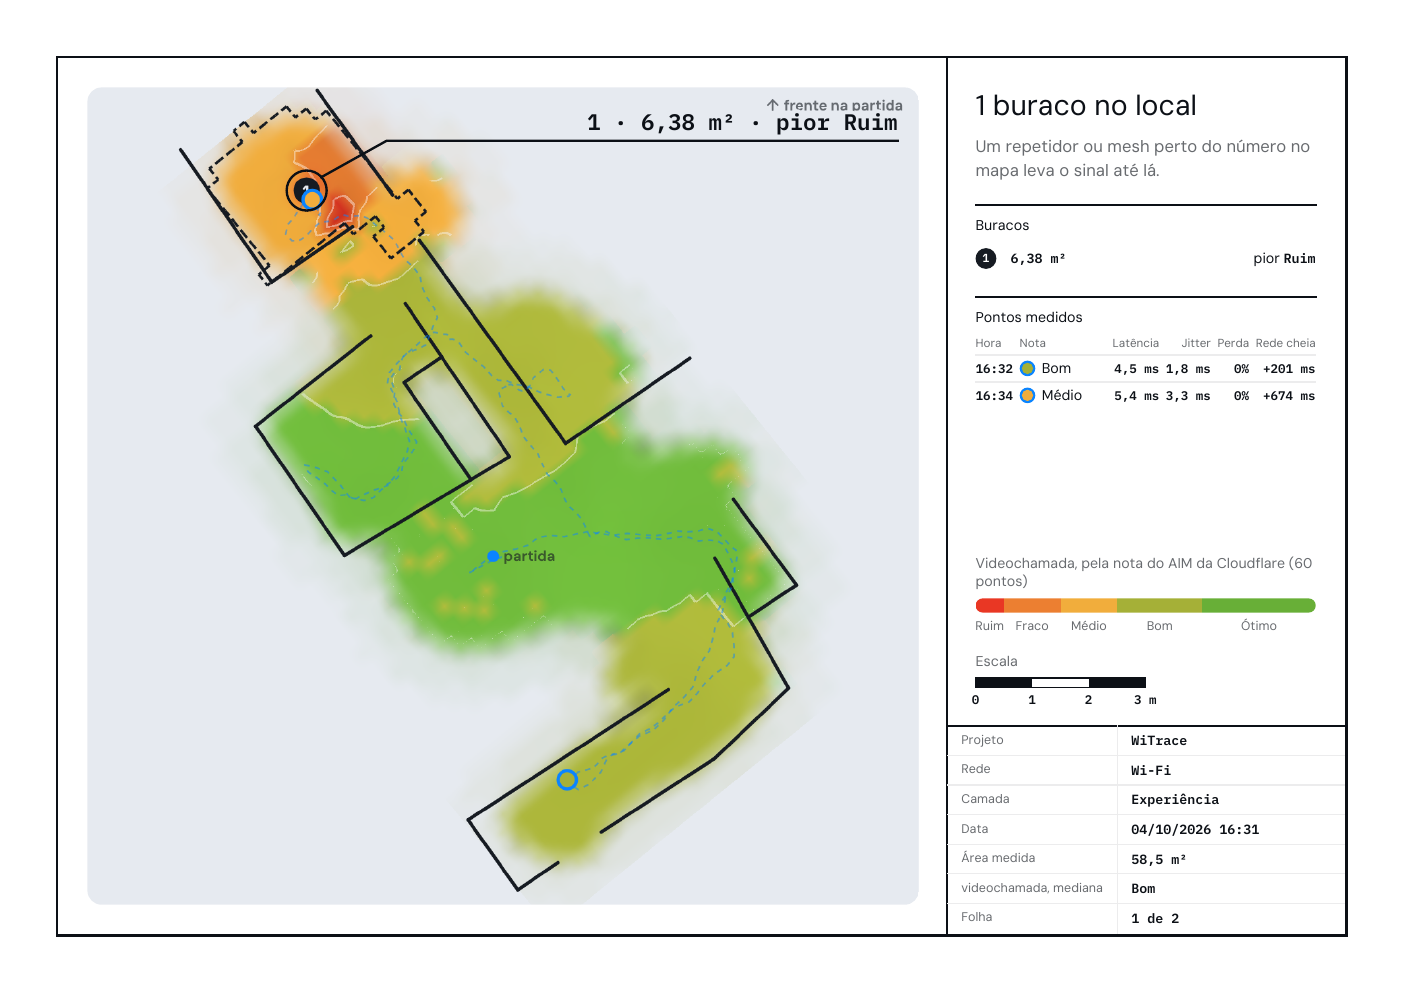1404x993 pixels.
Task: Pick the olive Bom segment of the legend bar
Action: tap(1160, 605)
